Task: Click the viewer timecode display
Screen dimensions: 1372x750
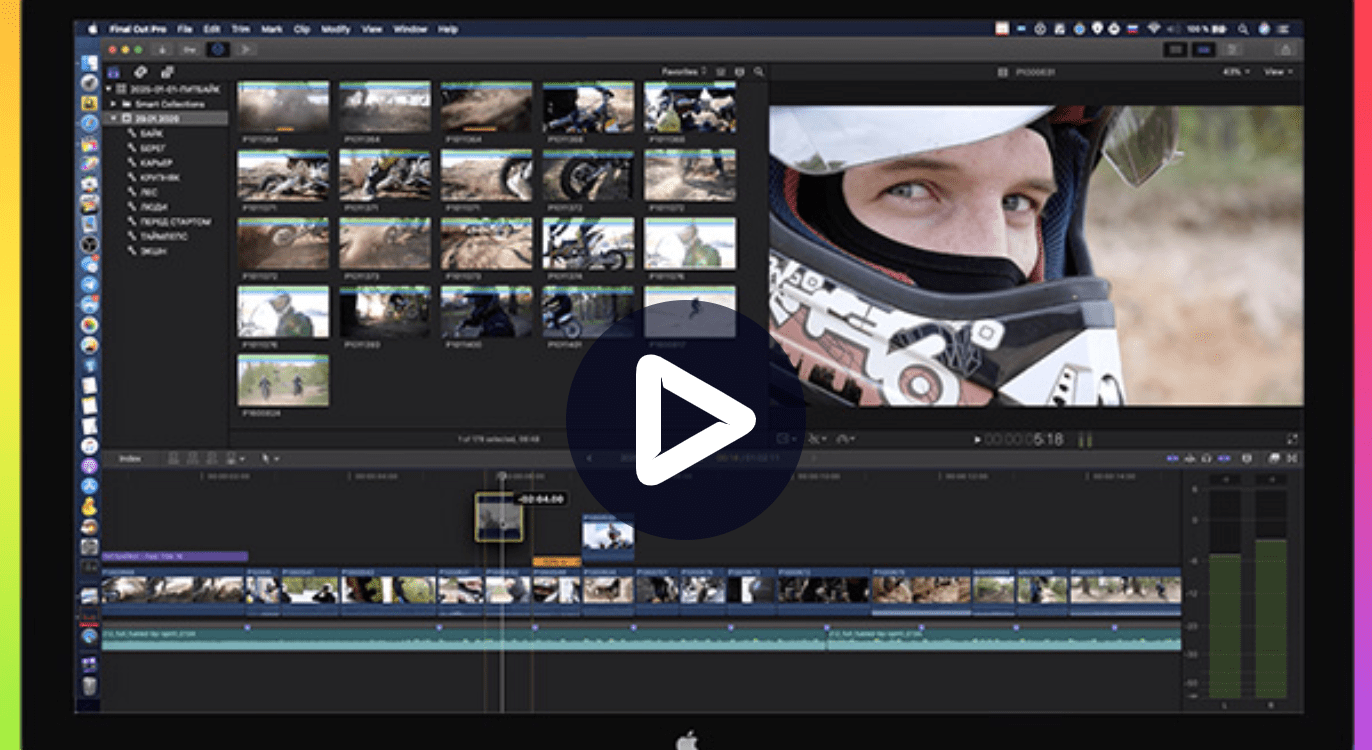Action: (1024, 439)
